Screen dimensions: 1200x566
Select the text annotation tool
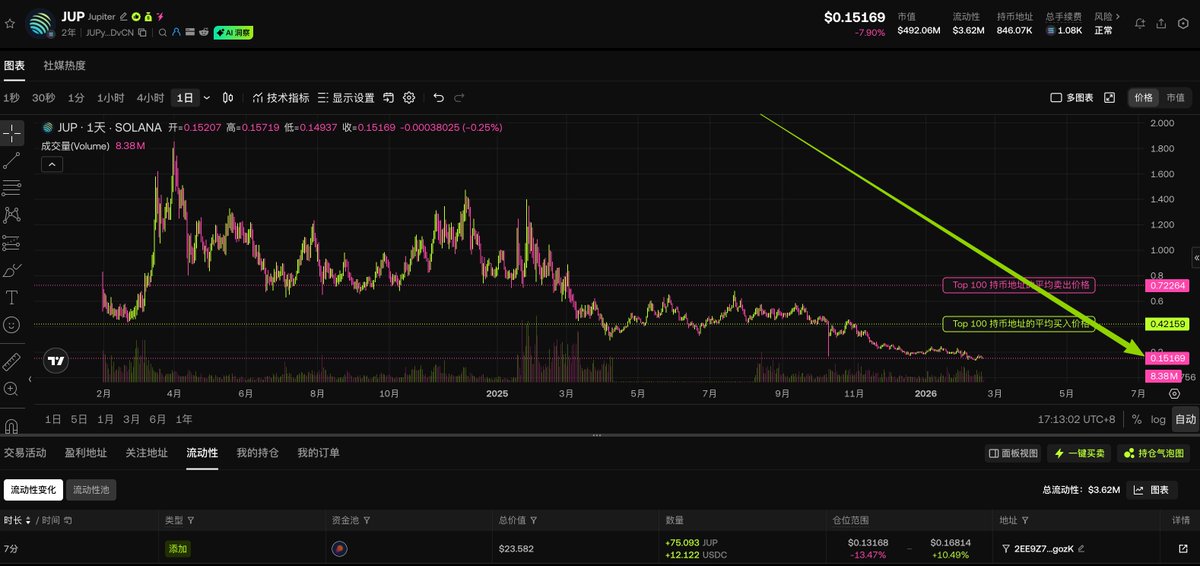pos(12,297)
